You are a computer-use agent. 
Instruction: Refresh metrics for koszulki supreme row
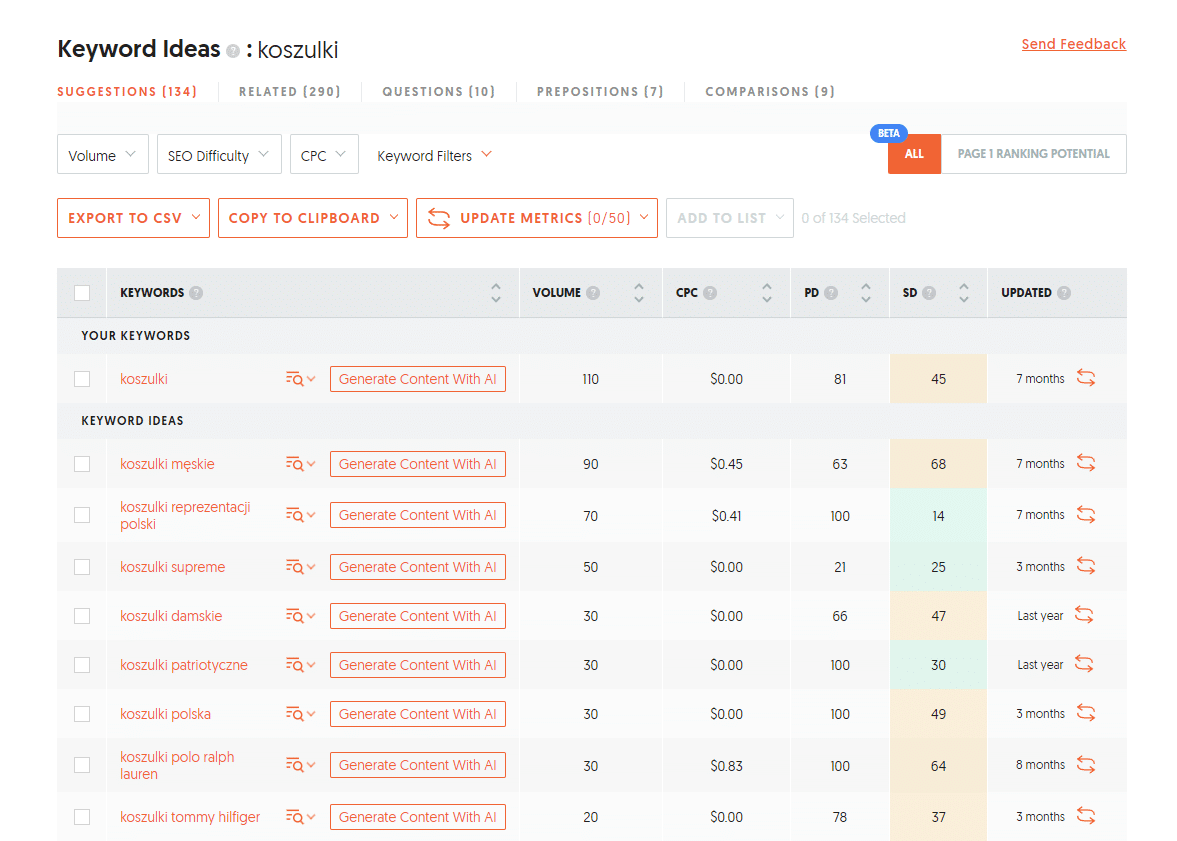click(1086, 565)
